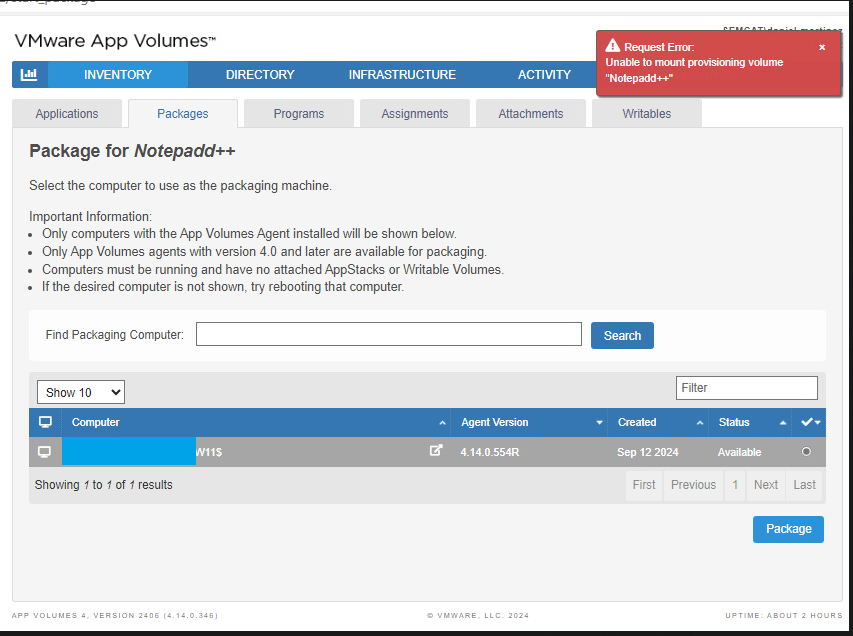
Task: Click the Search button
Action: [622, 336]
